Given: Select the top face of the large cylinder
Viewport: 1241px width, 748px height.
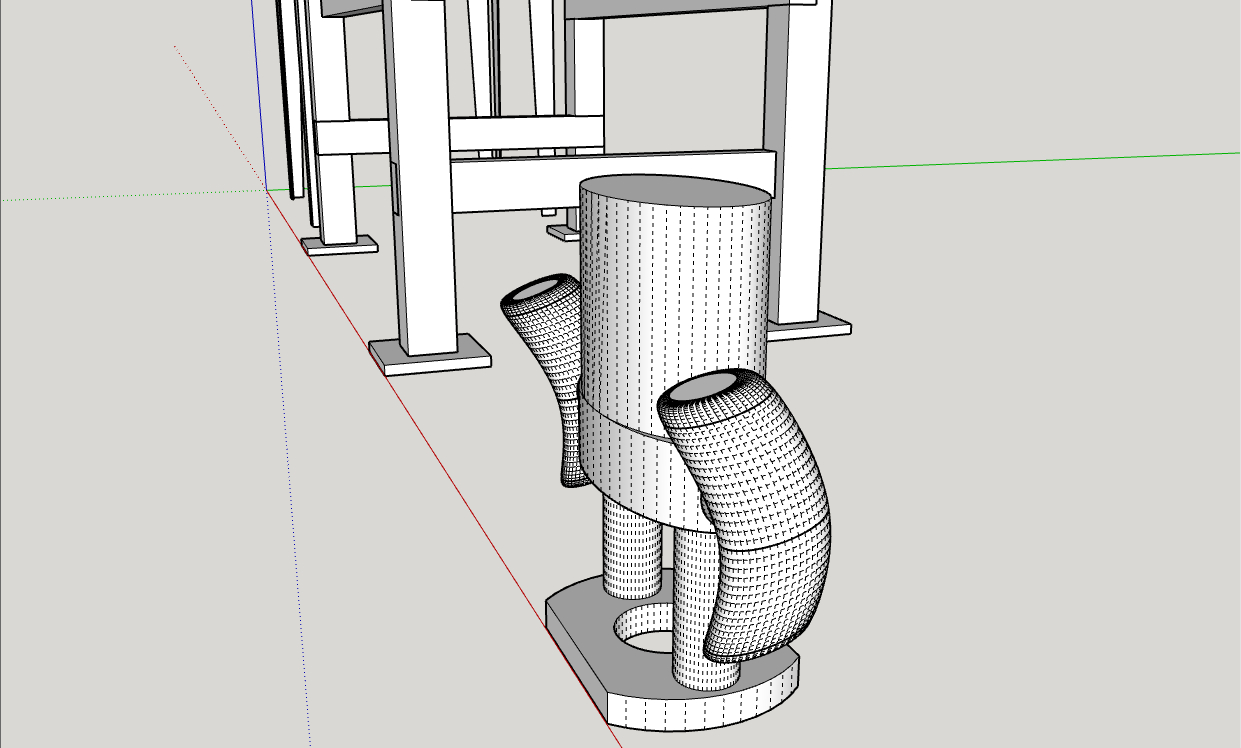Looking at the screenshot, I should [x=675, y=196].
